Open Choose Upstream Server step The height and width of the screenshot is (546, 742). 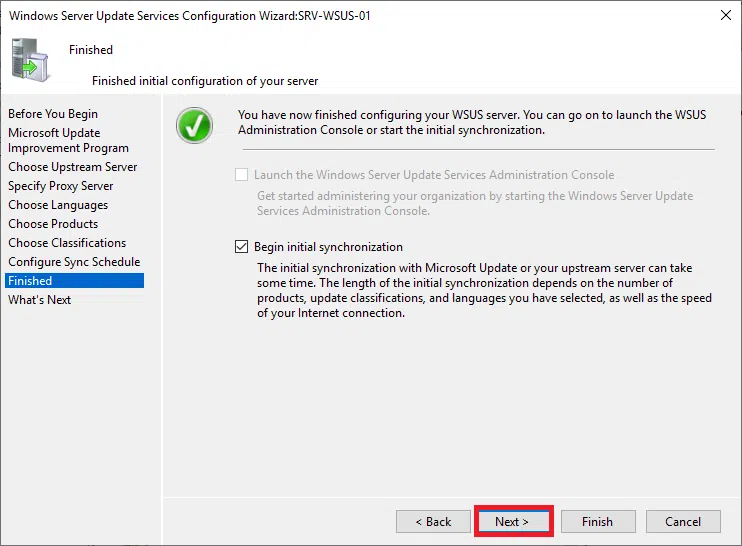(73, 167)
